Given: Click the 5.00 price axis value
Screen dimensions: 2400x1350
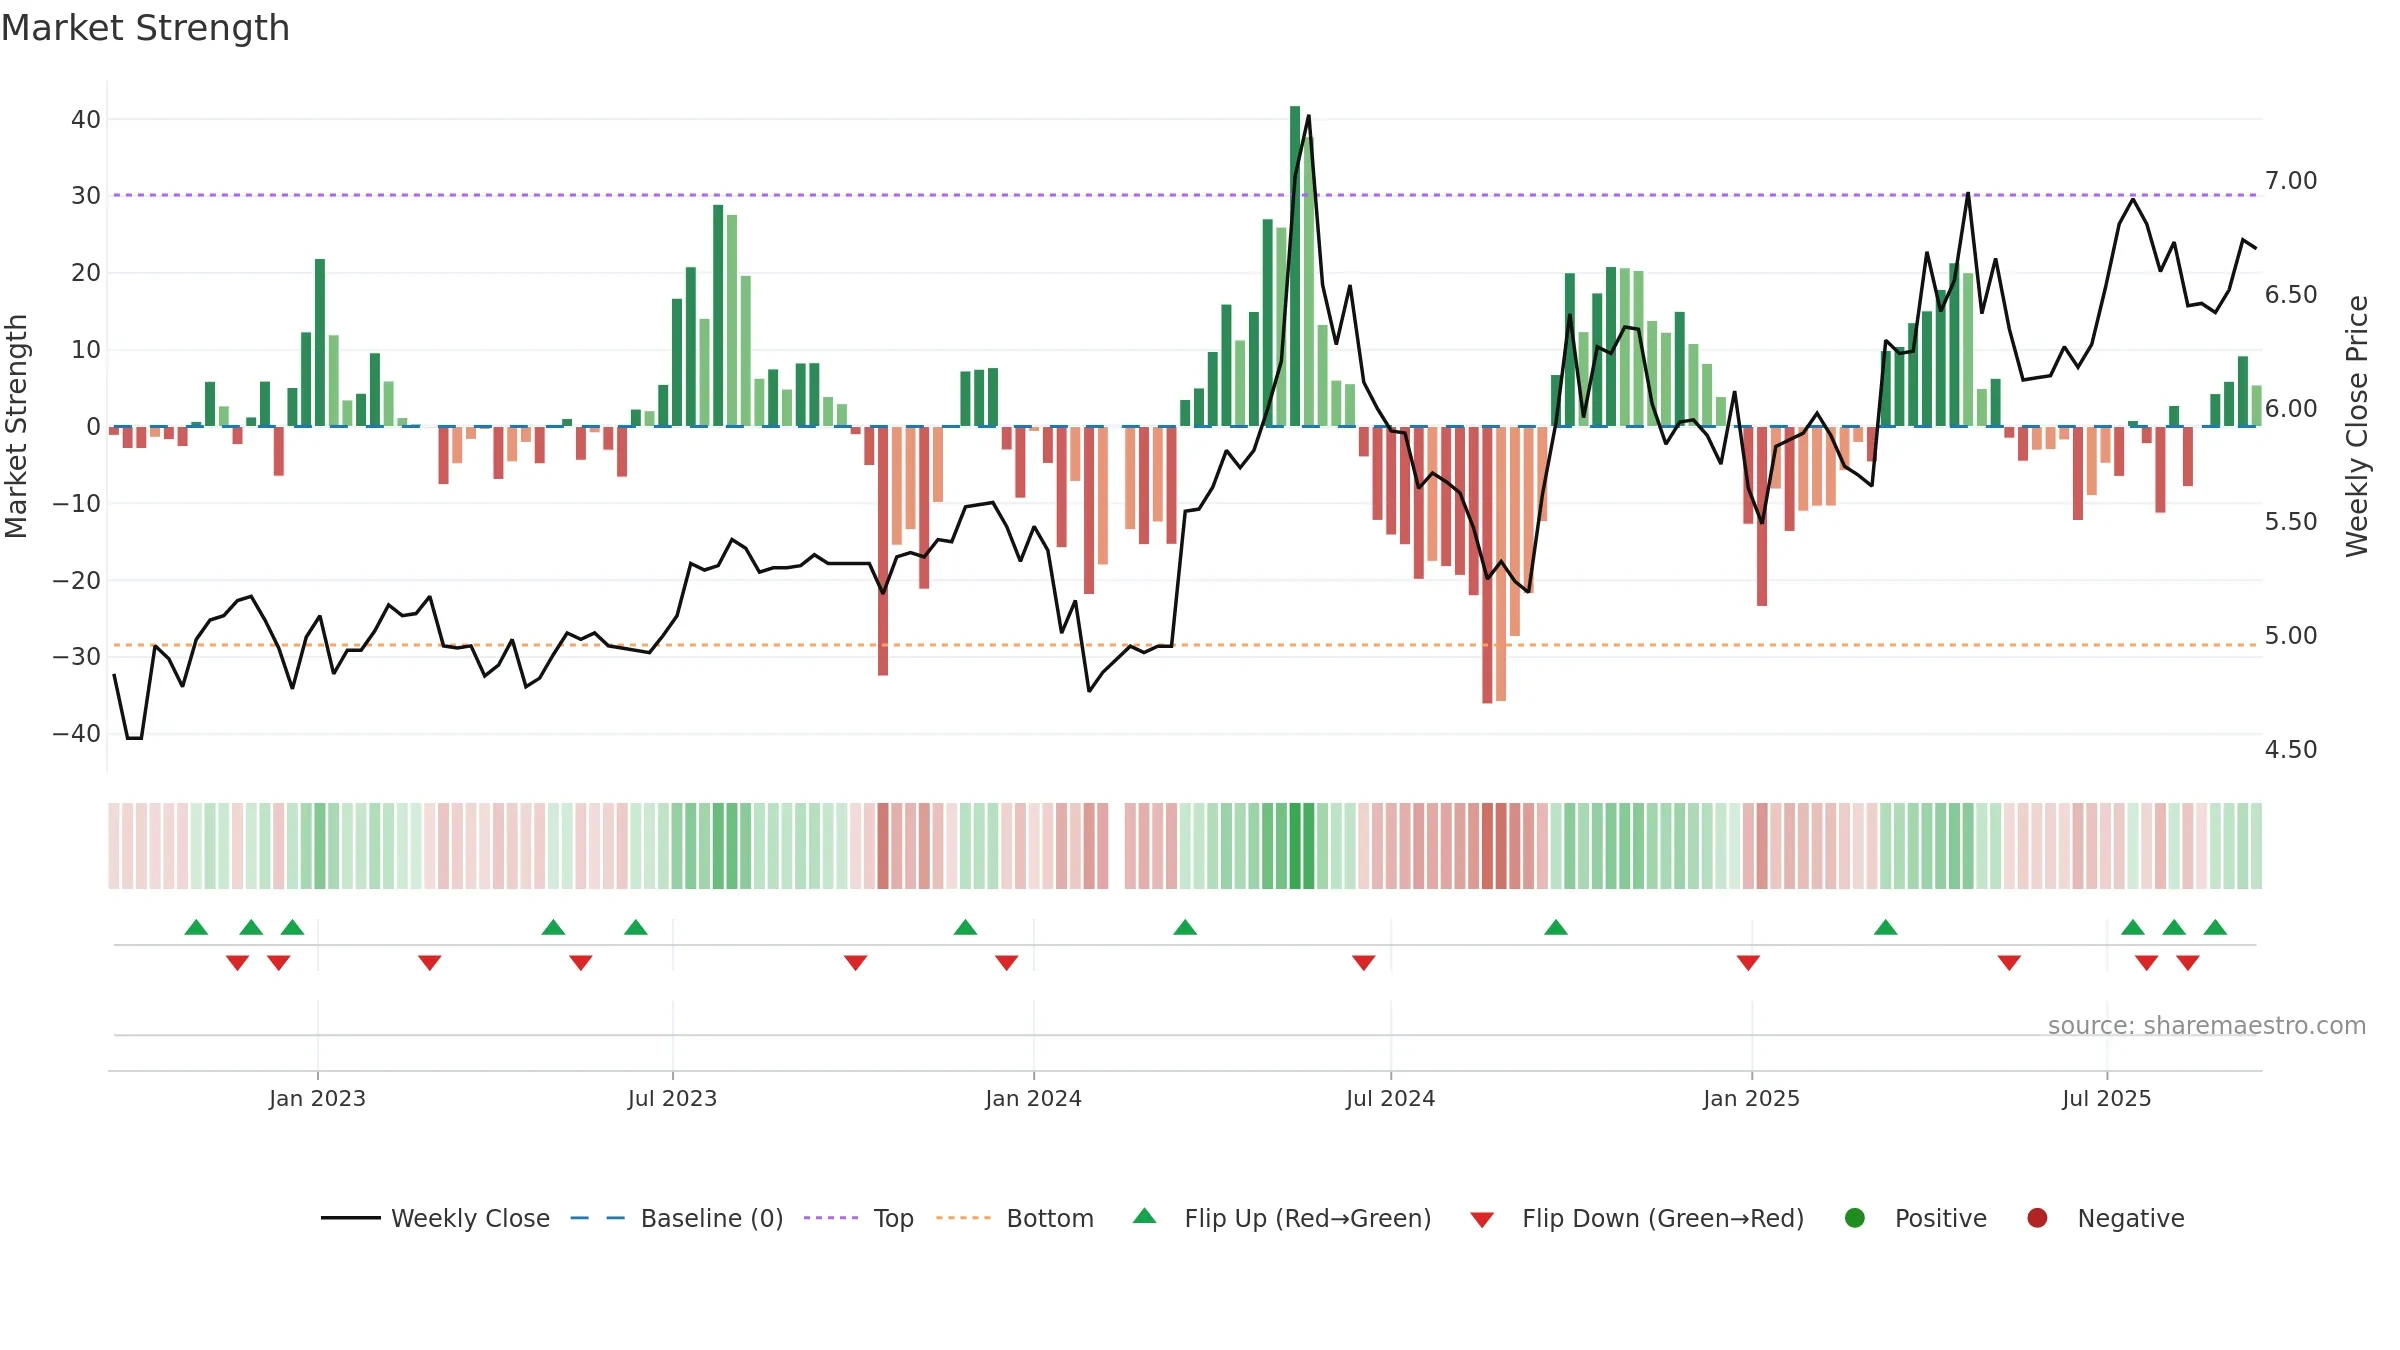Looking at the screenshot, I should pos(2291,636).
